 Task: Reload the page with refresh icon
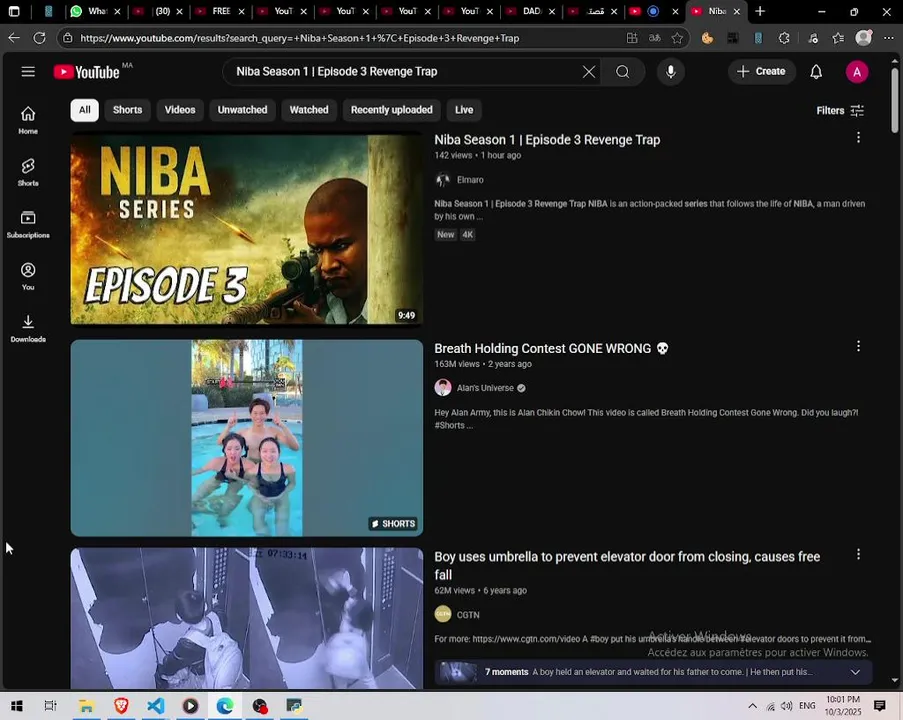pyautogui.click(x=39, y=38)
